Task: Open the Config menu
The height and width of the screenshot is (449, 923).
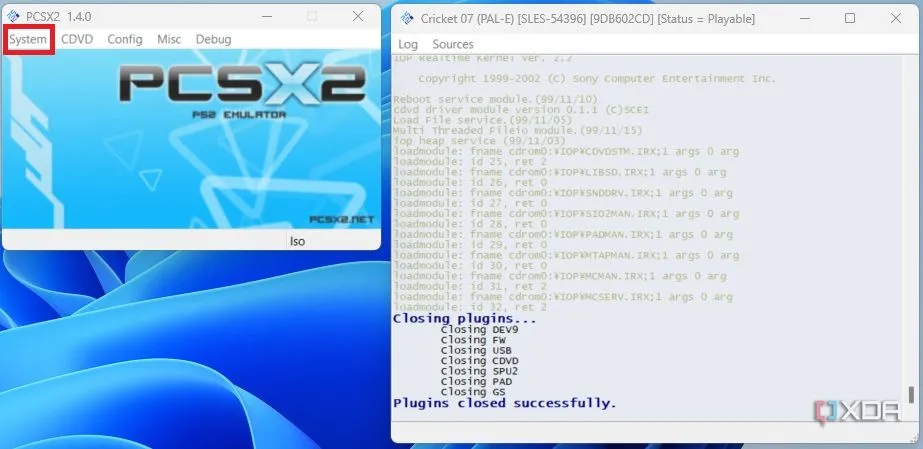Action: point(125,39)
